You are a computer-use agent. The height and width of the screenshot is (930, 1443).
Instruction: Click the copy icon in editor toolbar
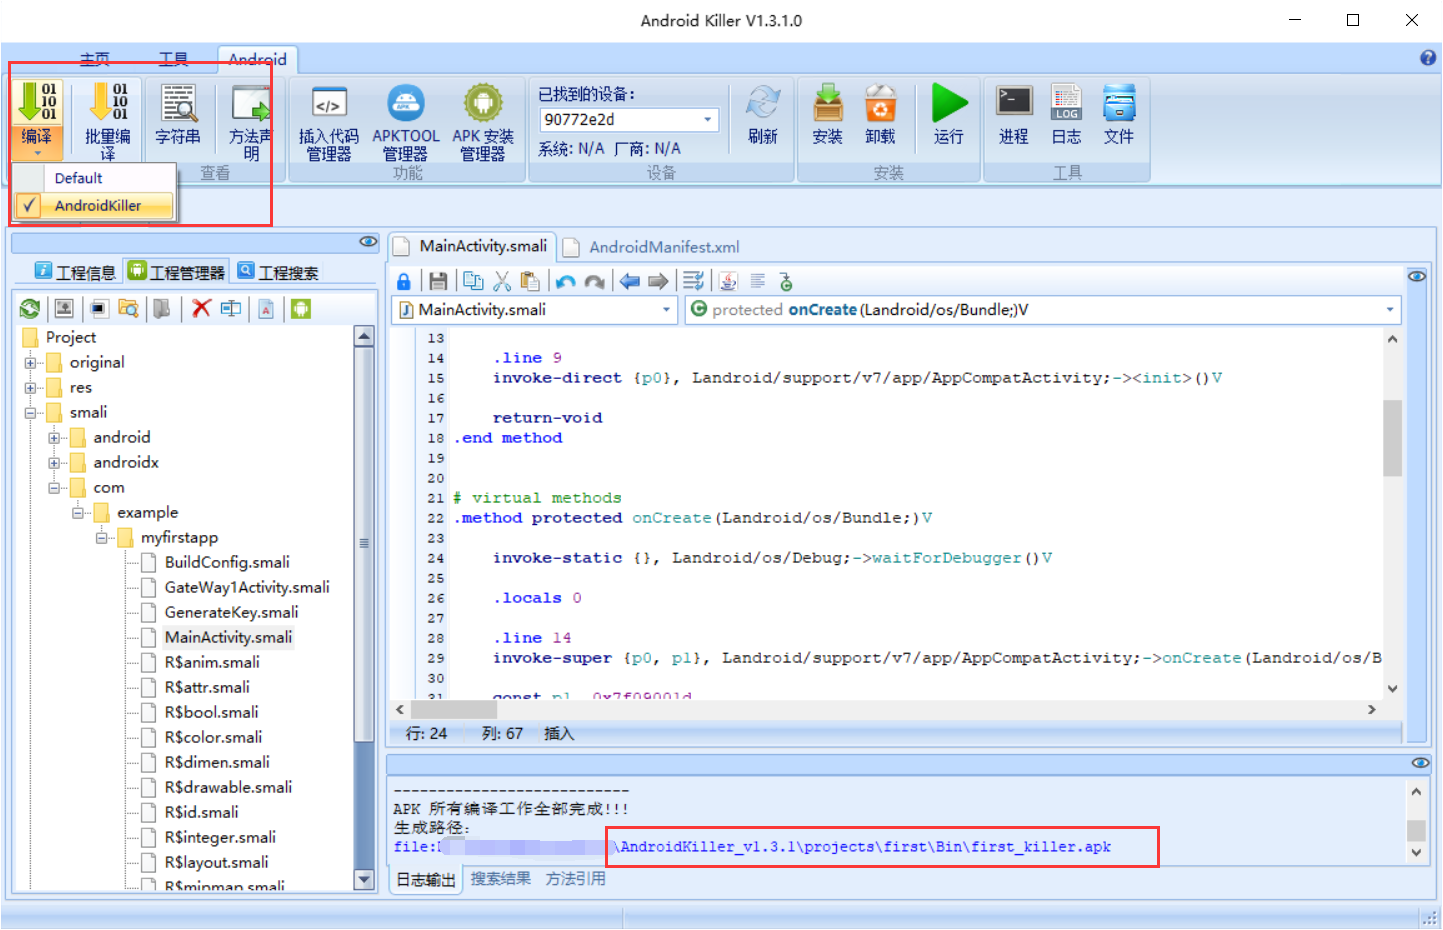[473, 282]
